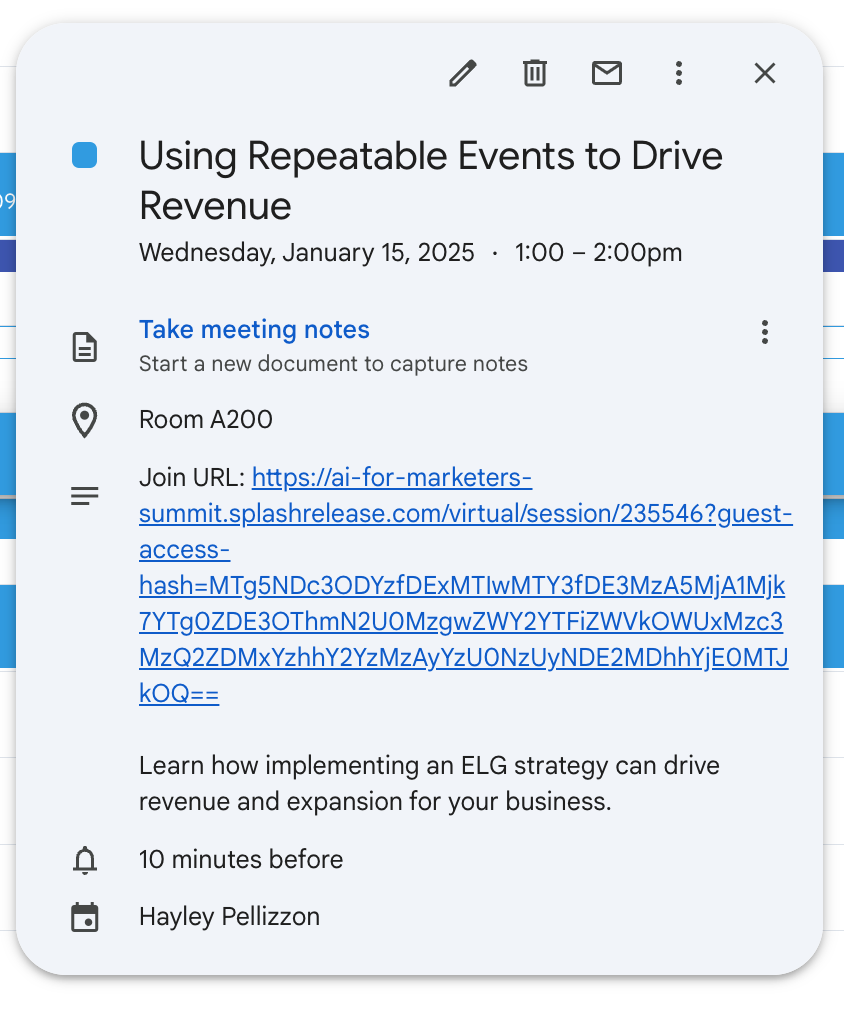
Task: Open event options three-dot menu at top
Action: 679,73
